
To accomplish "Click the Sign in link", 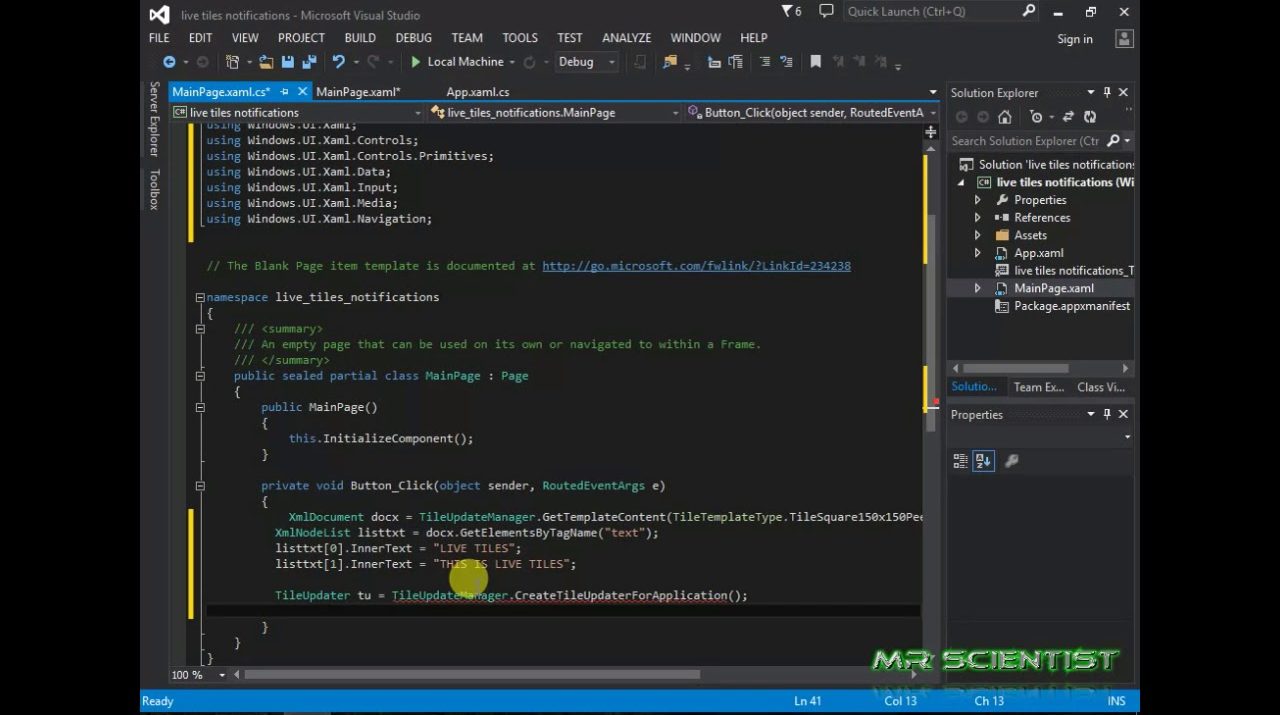I will [x=1075, y=39].
